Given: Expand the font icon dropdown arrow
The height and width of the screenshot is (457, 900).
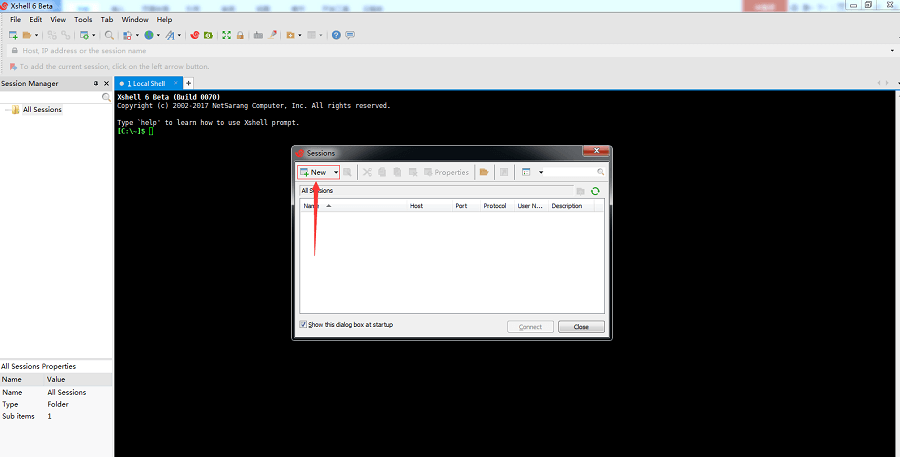Looking at the screenshot, I should pos(179,36).
